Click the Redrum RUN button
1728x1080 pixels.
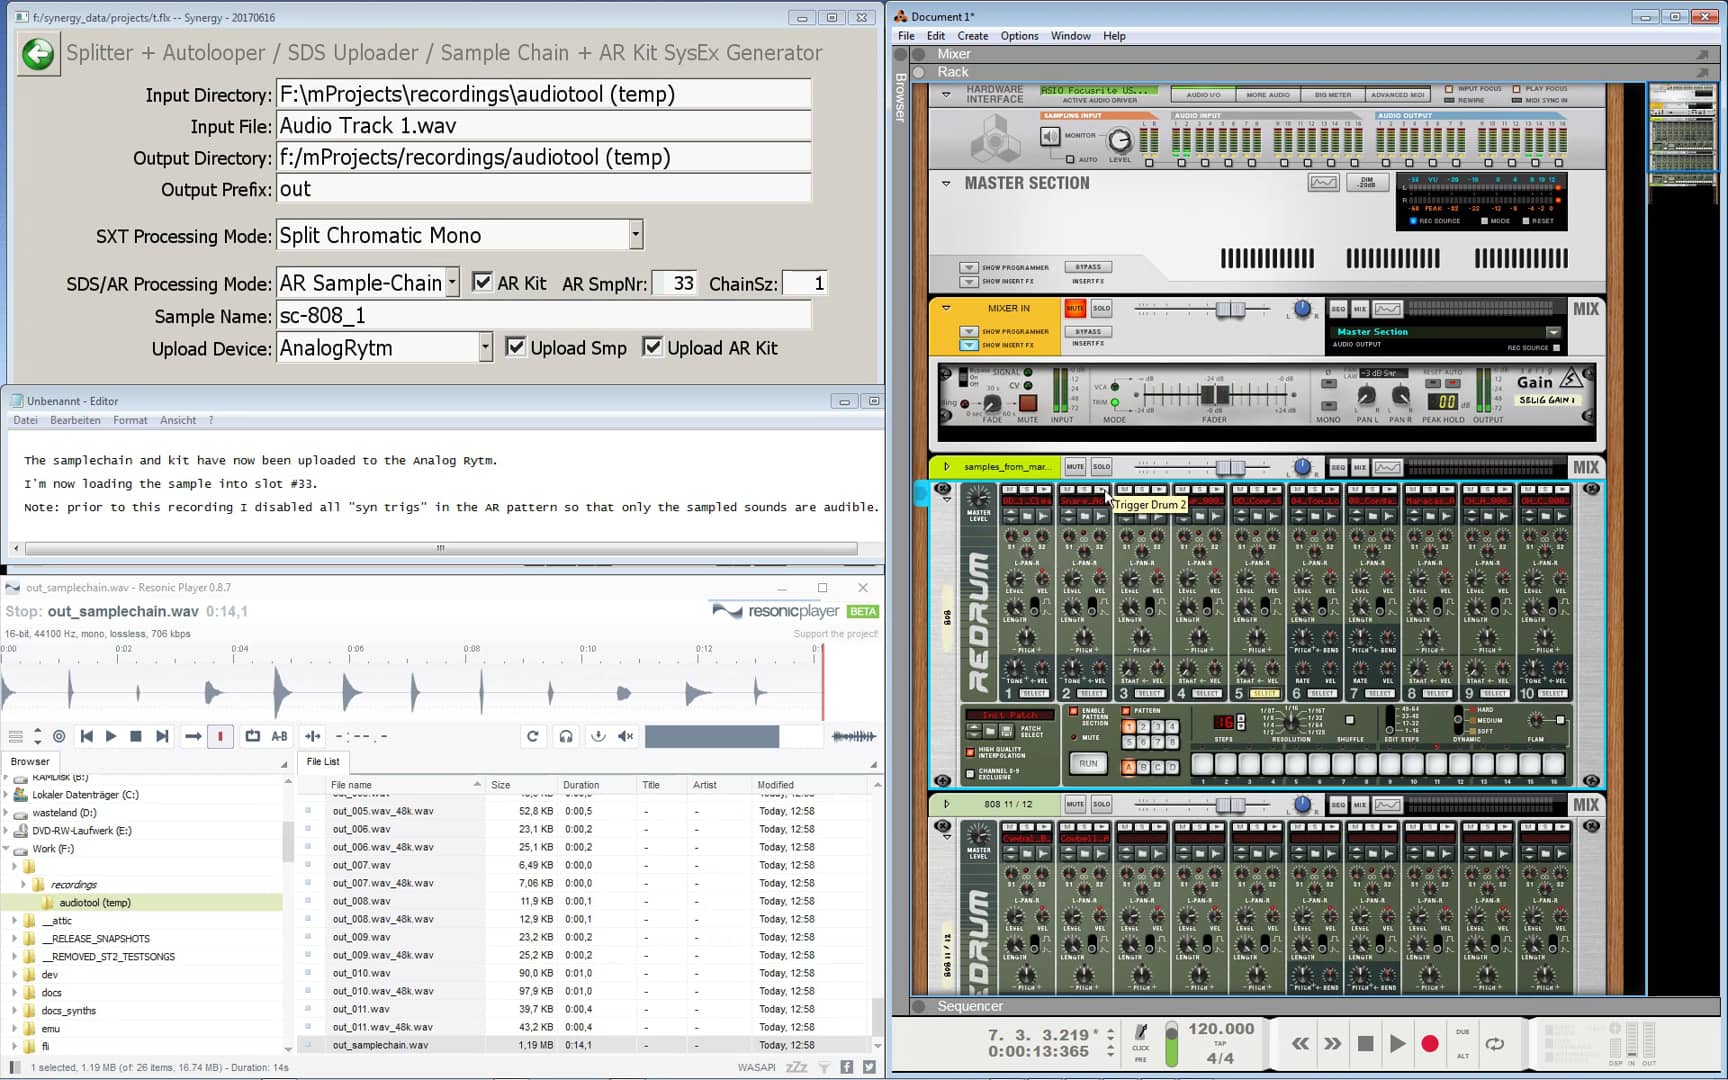[x=1088, y=763]
